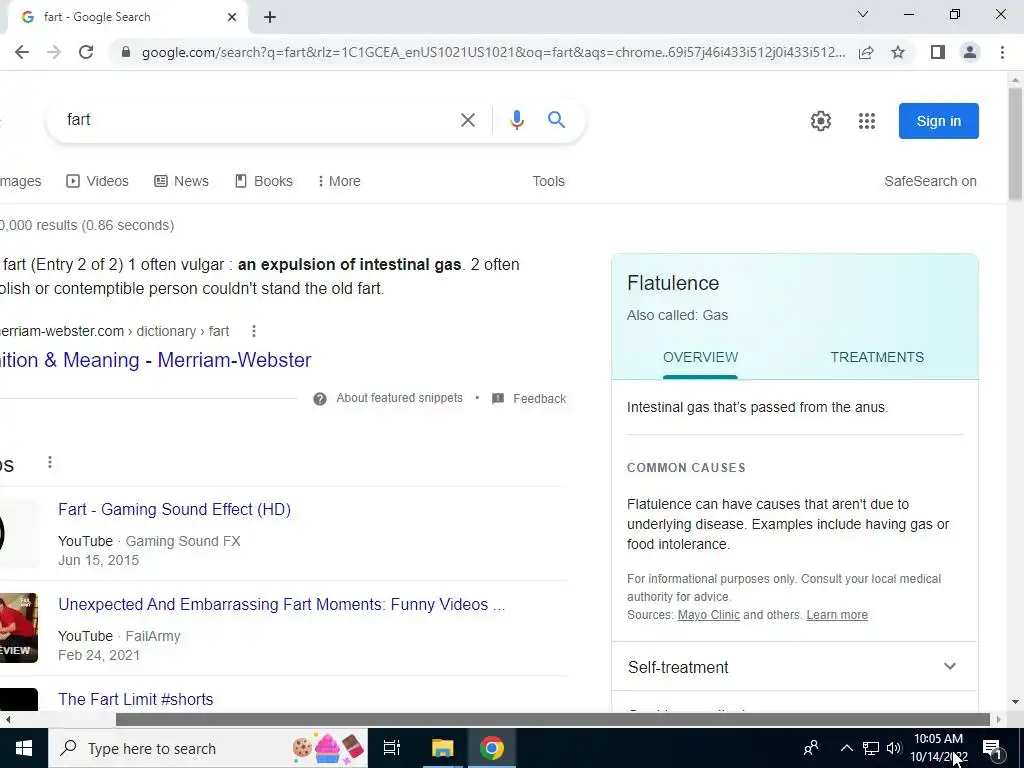
Task: Open Chrome side panel
Action: [938, 52]
